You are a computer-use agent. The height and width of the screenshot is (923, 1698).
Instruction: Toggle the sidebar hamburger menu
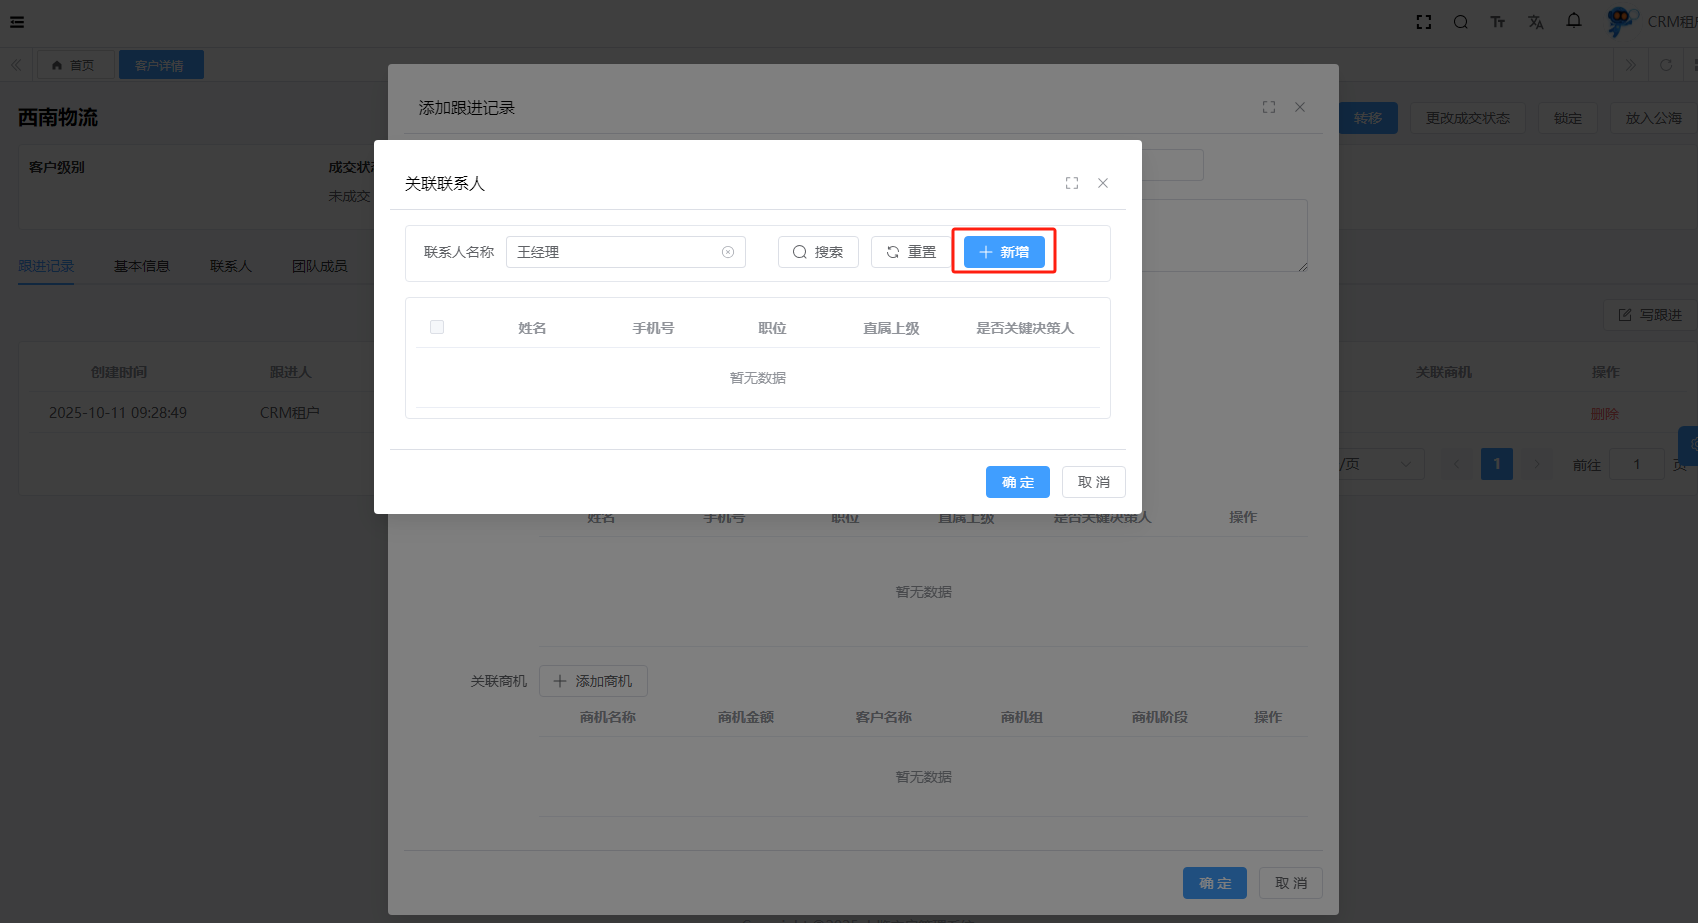point(17,22)
